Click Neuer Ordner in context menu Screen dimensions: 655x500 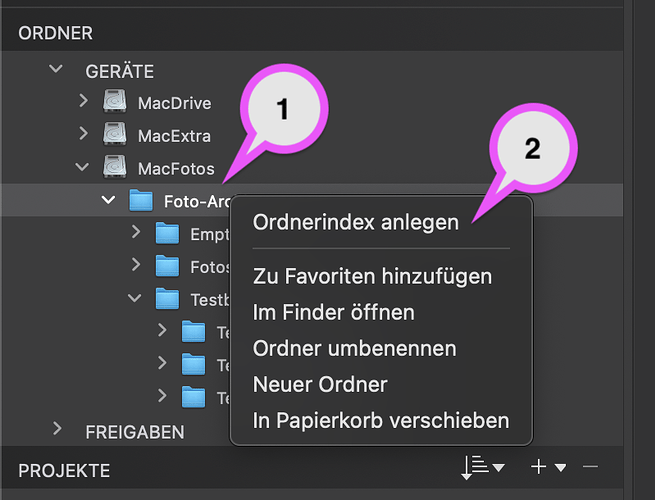point(320,384)
